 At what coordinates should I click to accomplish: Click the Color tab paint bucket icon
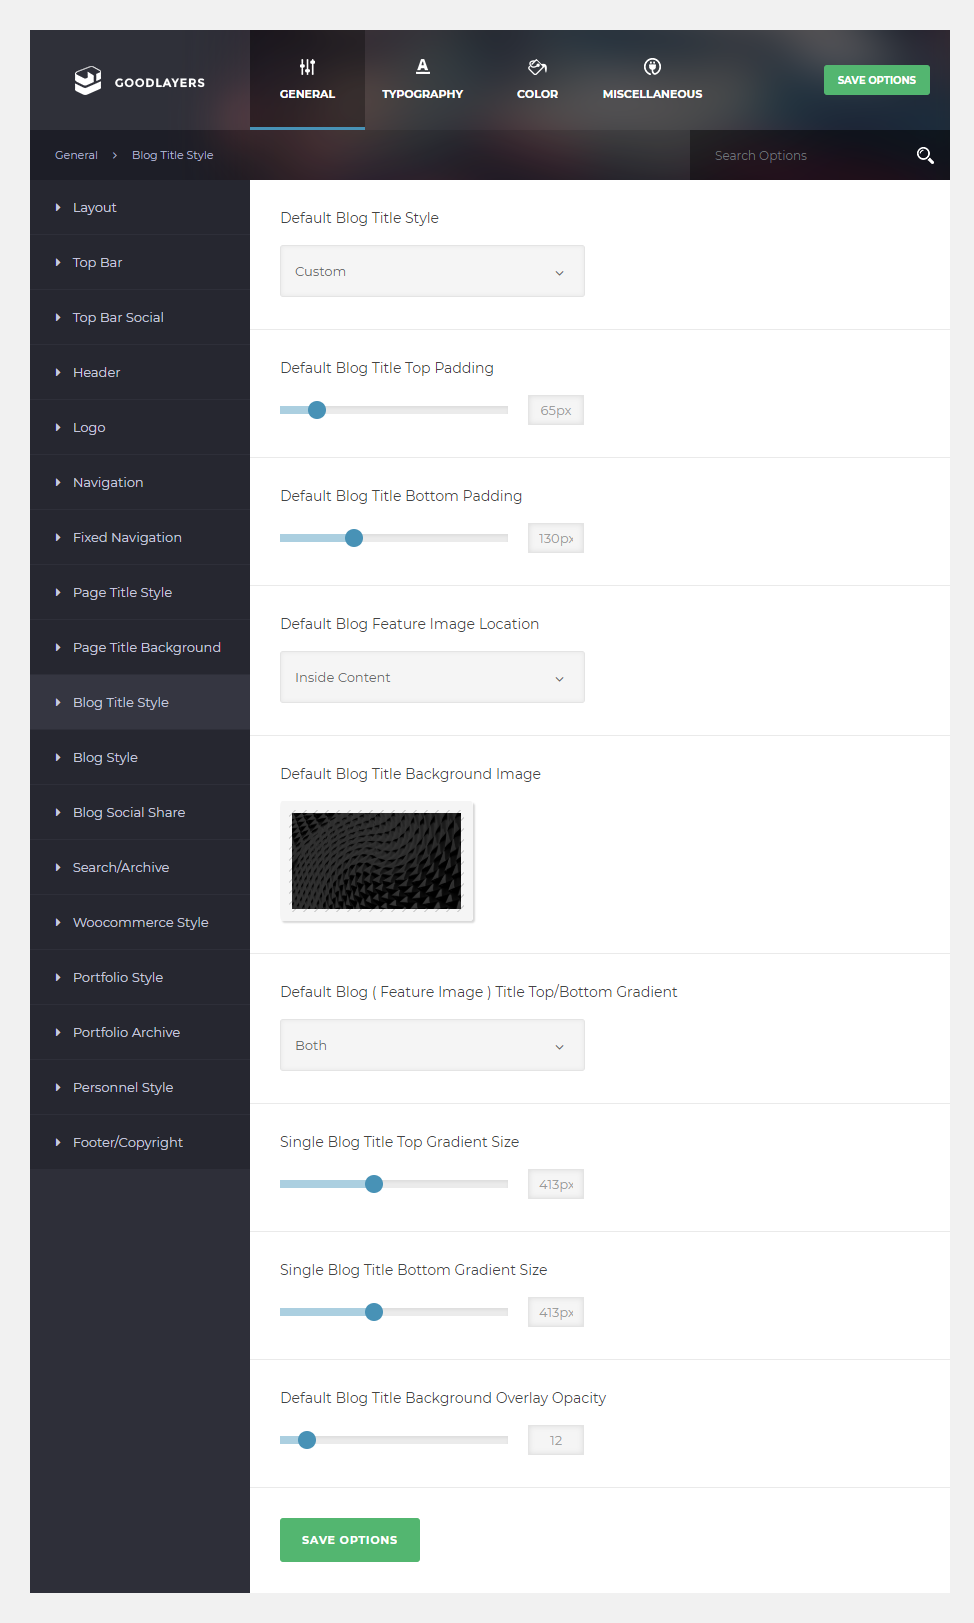(537, 67)
